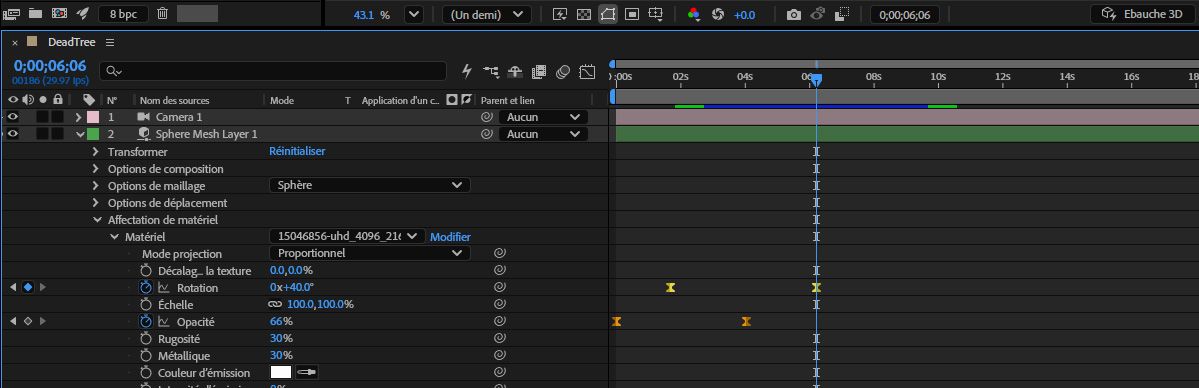This screenshot has height=388, width=1199.
Task: Toggle the Opacité stopwatch
Action: coord(146,321)
